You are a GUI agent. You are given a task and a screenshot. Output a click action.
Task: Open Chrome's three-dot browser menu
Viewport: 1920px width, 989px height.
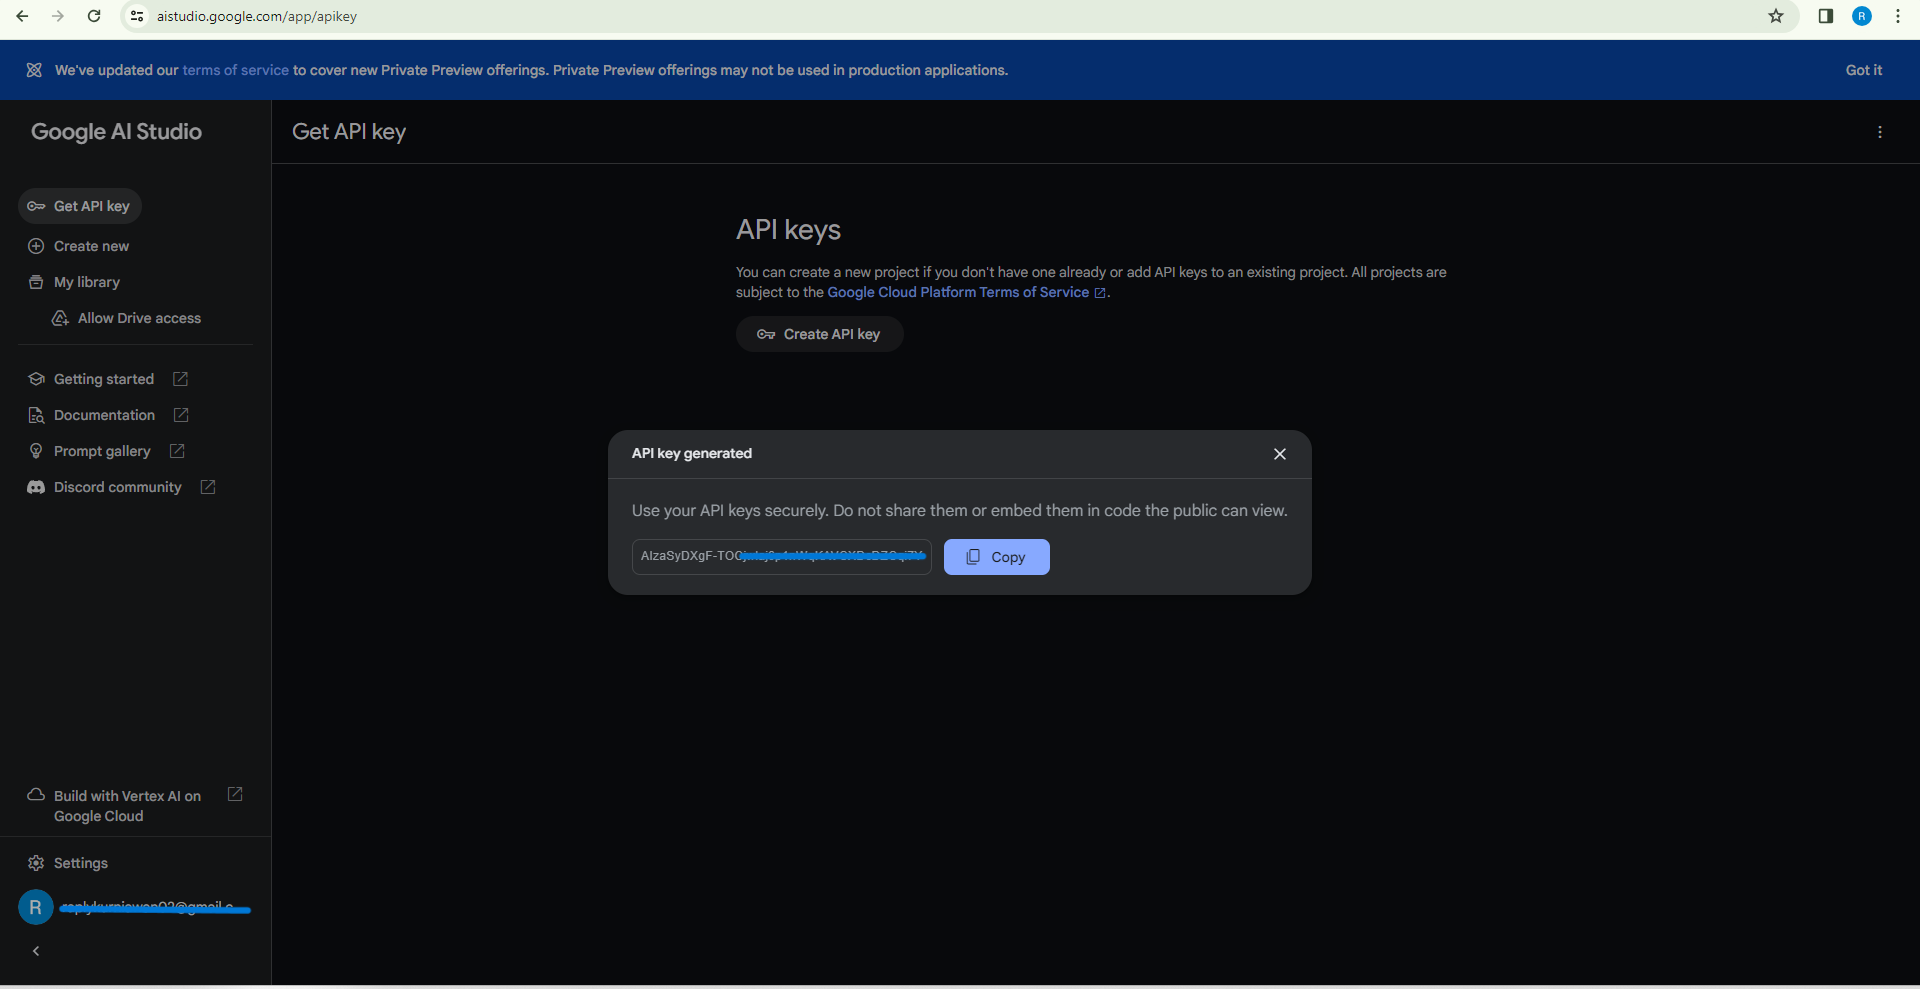1897,16
